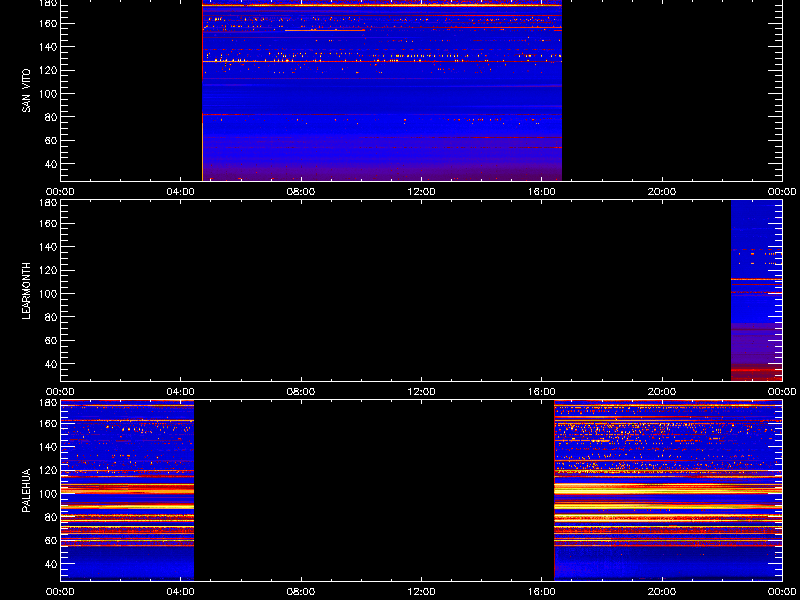The image size is (800, 600).
Task: Click 08:00 under the Learmonth plot
Action: click(301, 392)
